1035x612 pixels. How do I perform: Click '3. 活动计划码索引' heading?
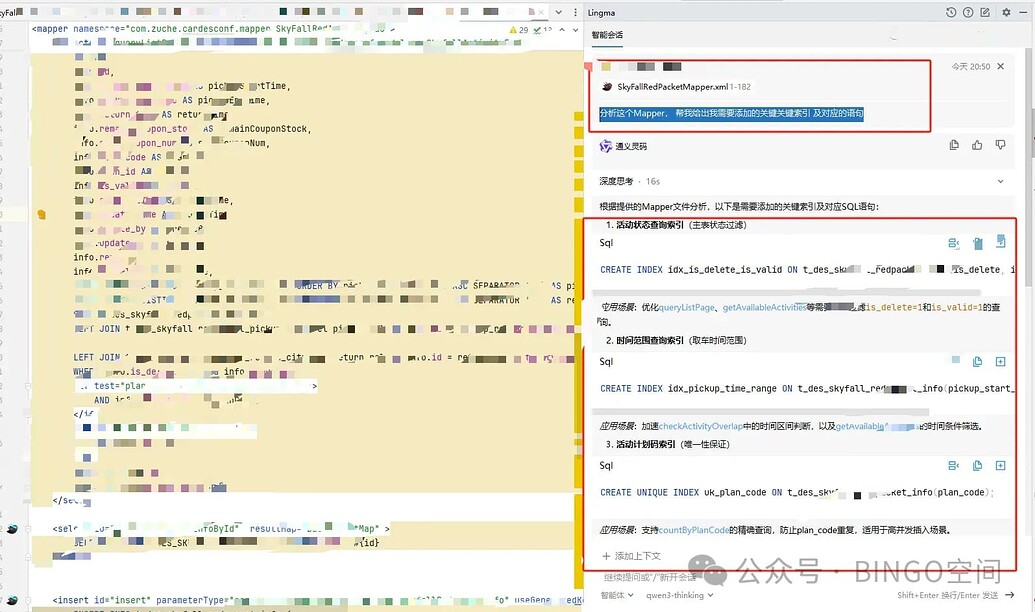(667, 444)
